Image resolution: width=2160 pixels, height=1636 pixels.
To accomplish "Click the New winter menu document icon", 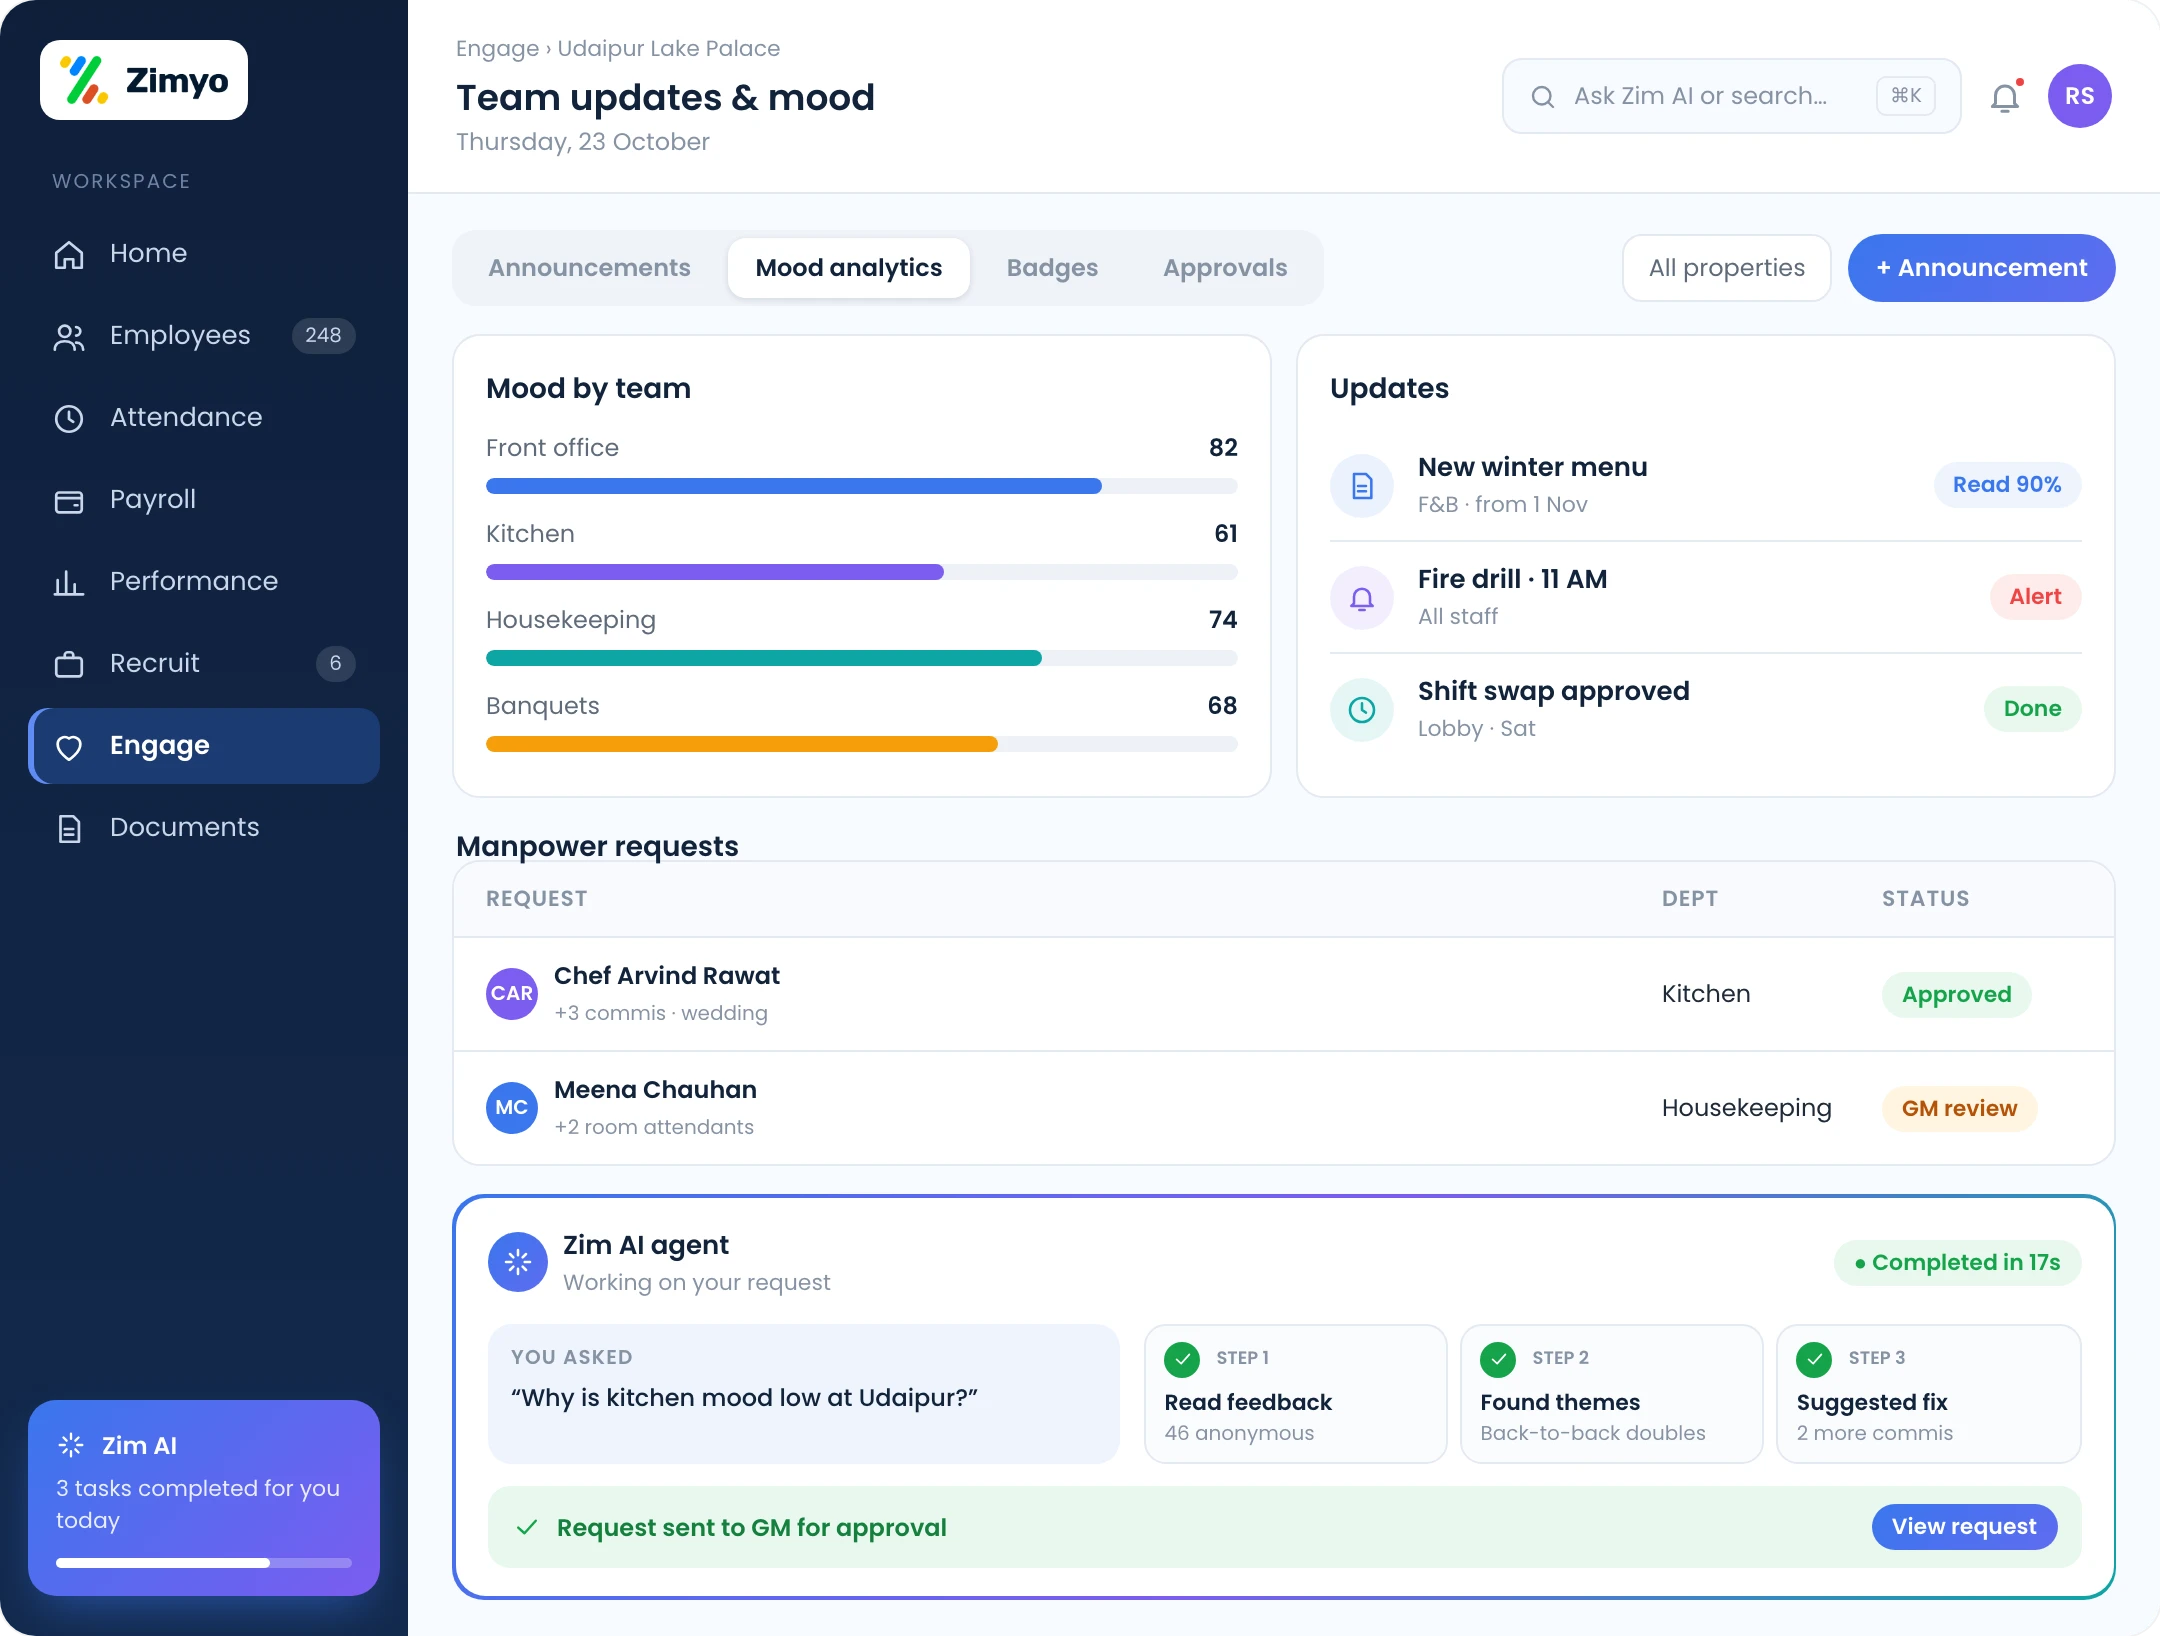I will point(1362,486).
